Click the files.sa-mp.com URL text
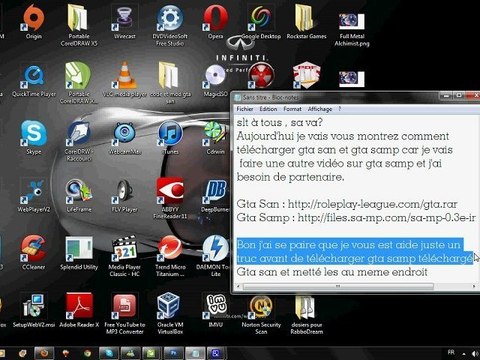This screenshot has height=360, width=480. tap(387, 218)
